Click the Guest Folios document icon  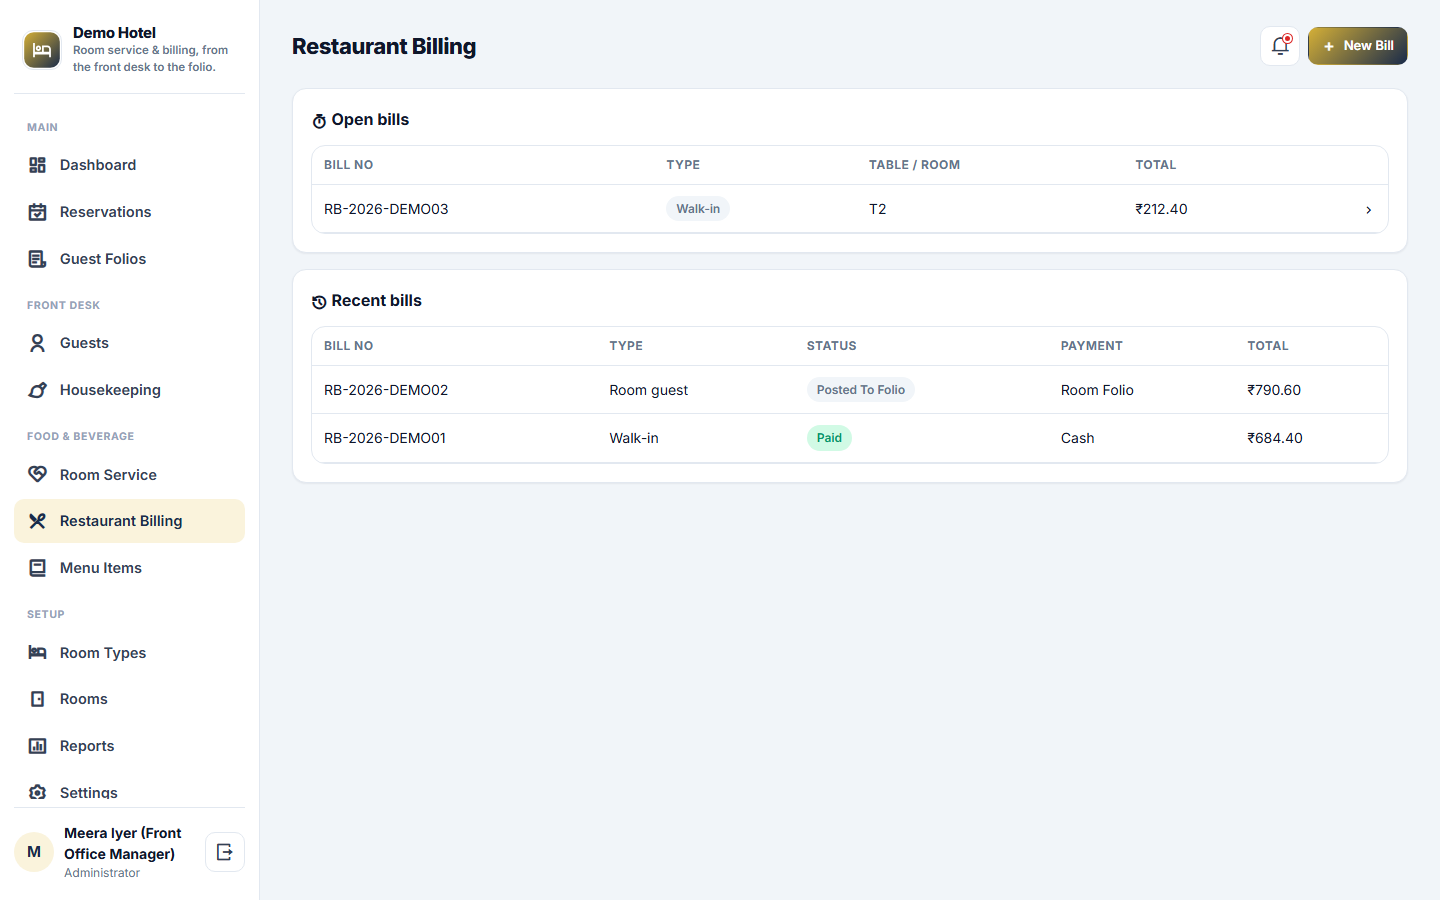pos(38,259)
